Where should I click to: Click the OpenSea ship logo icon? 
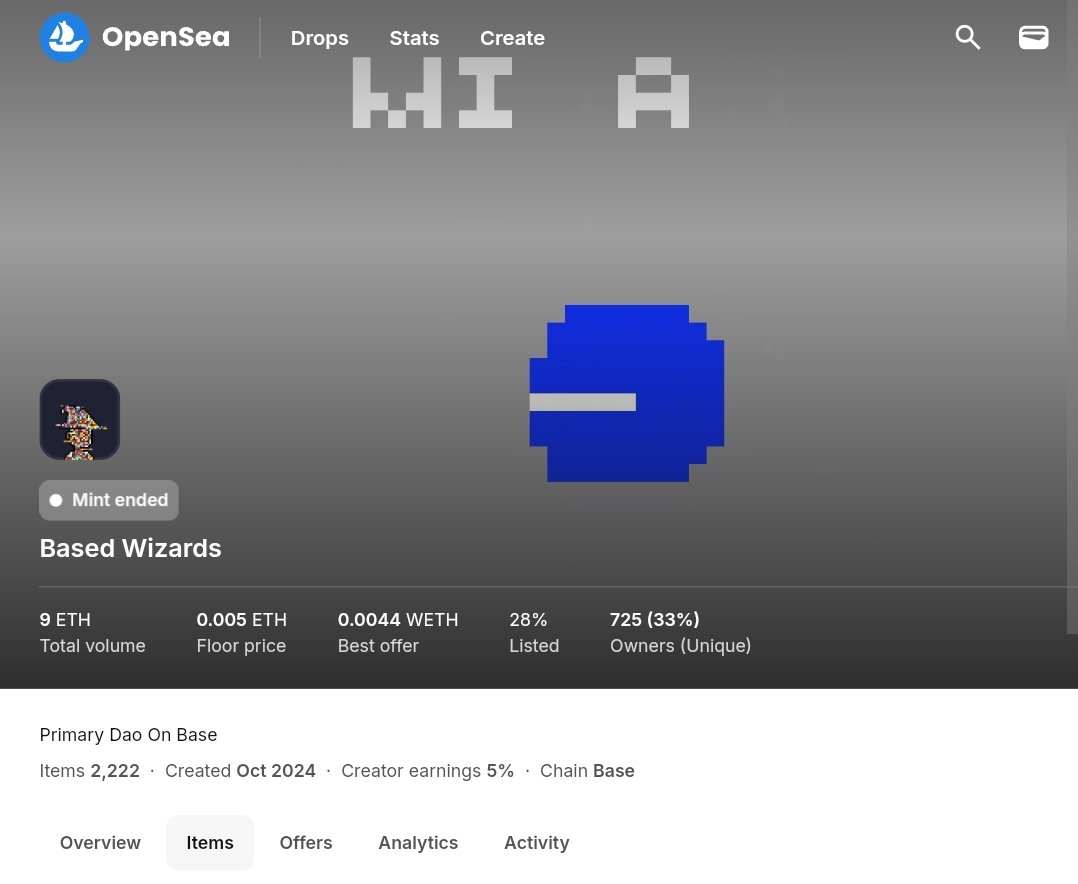pyautogui.click(x=65, y=37)
